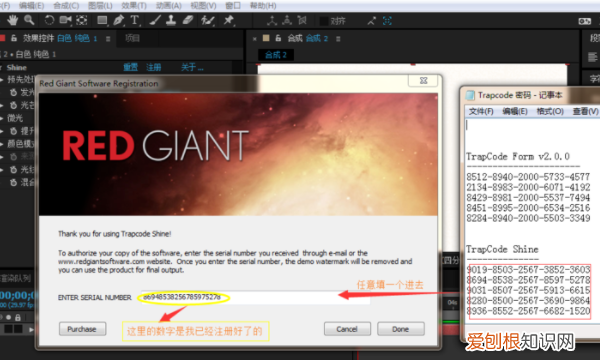Expand the 预先处理 property group
600x360 pixels.
[2, 80]
